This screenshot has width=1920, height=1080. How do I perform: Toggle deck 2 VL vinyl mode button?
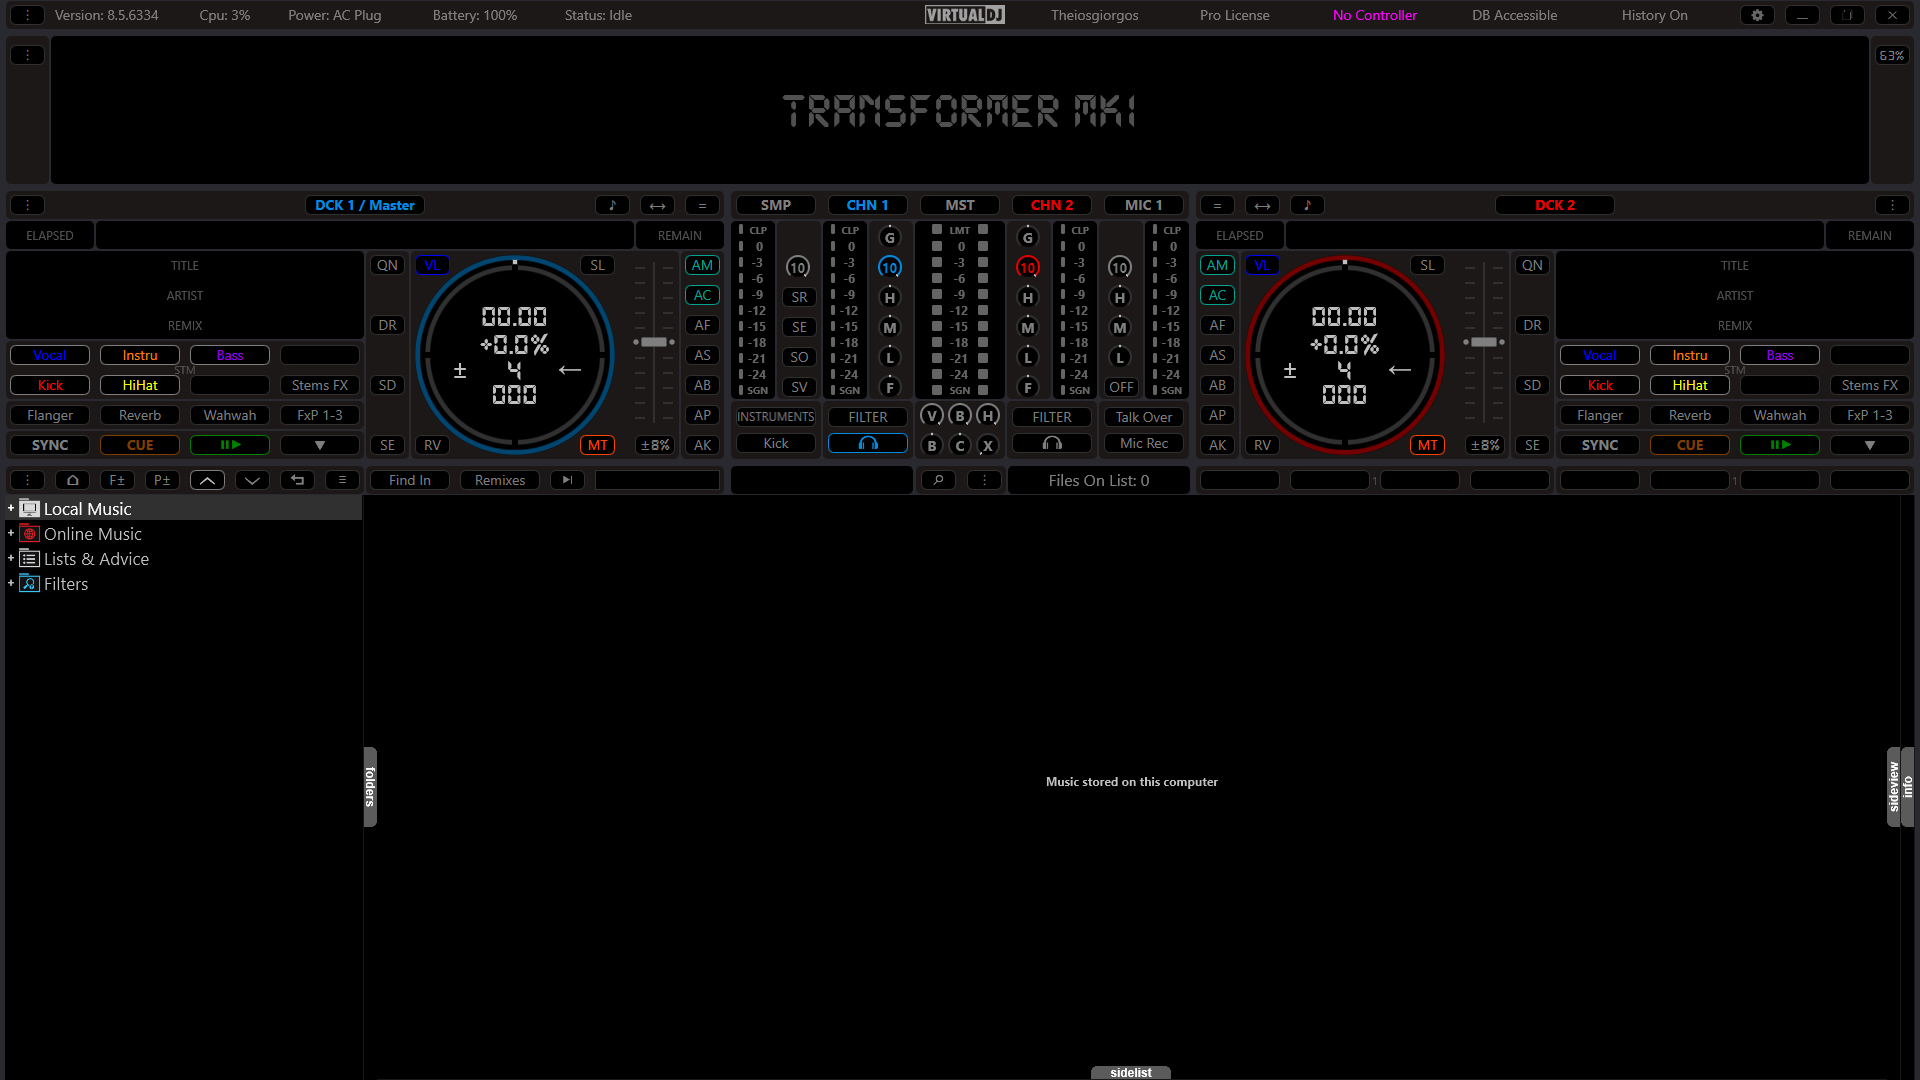point(1262,265)
